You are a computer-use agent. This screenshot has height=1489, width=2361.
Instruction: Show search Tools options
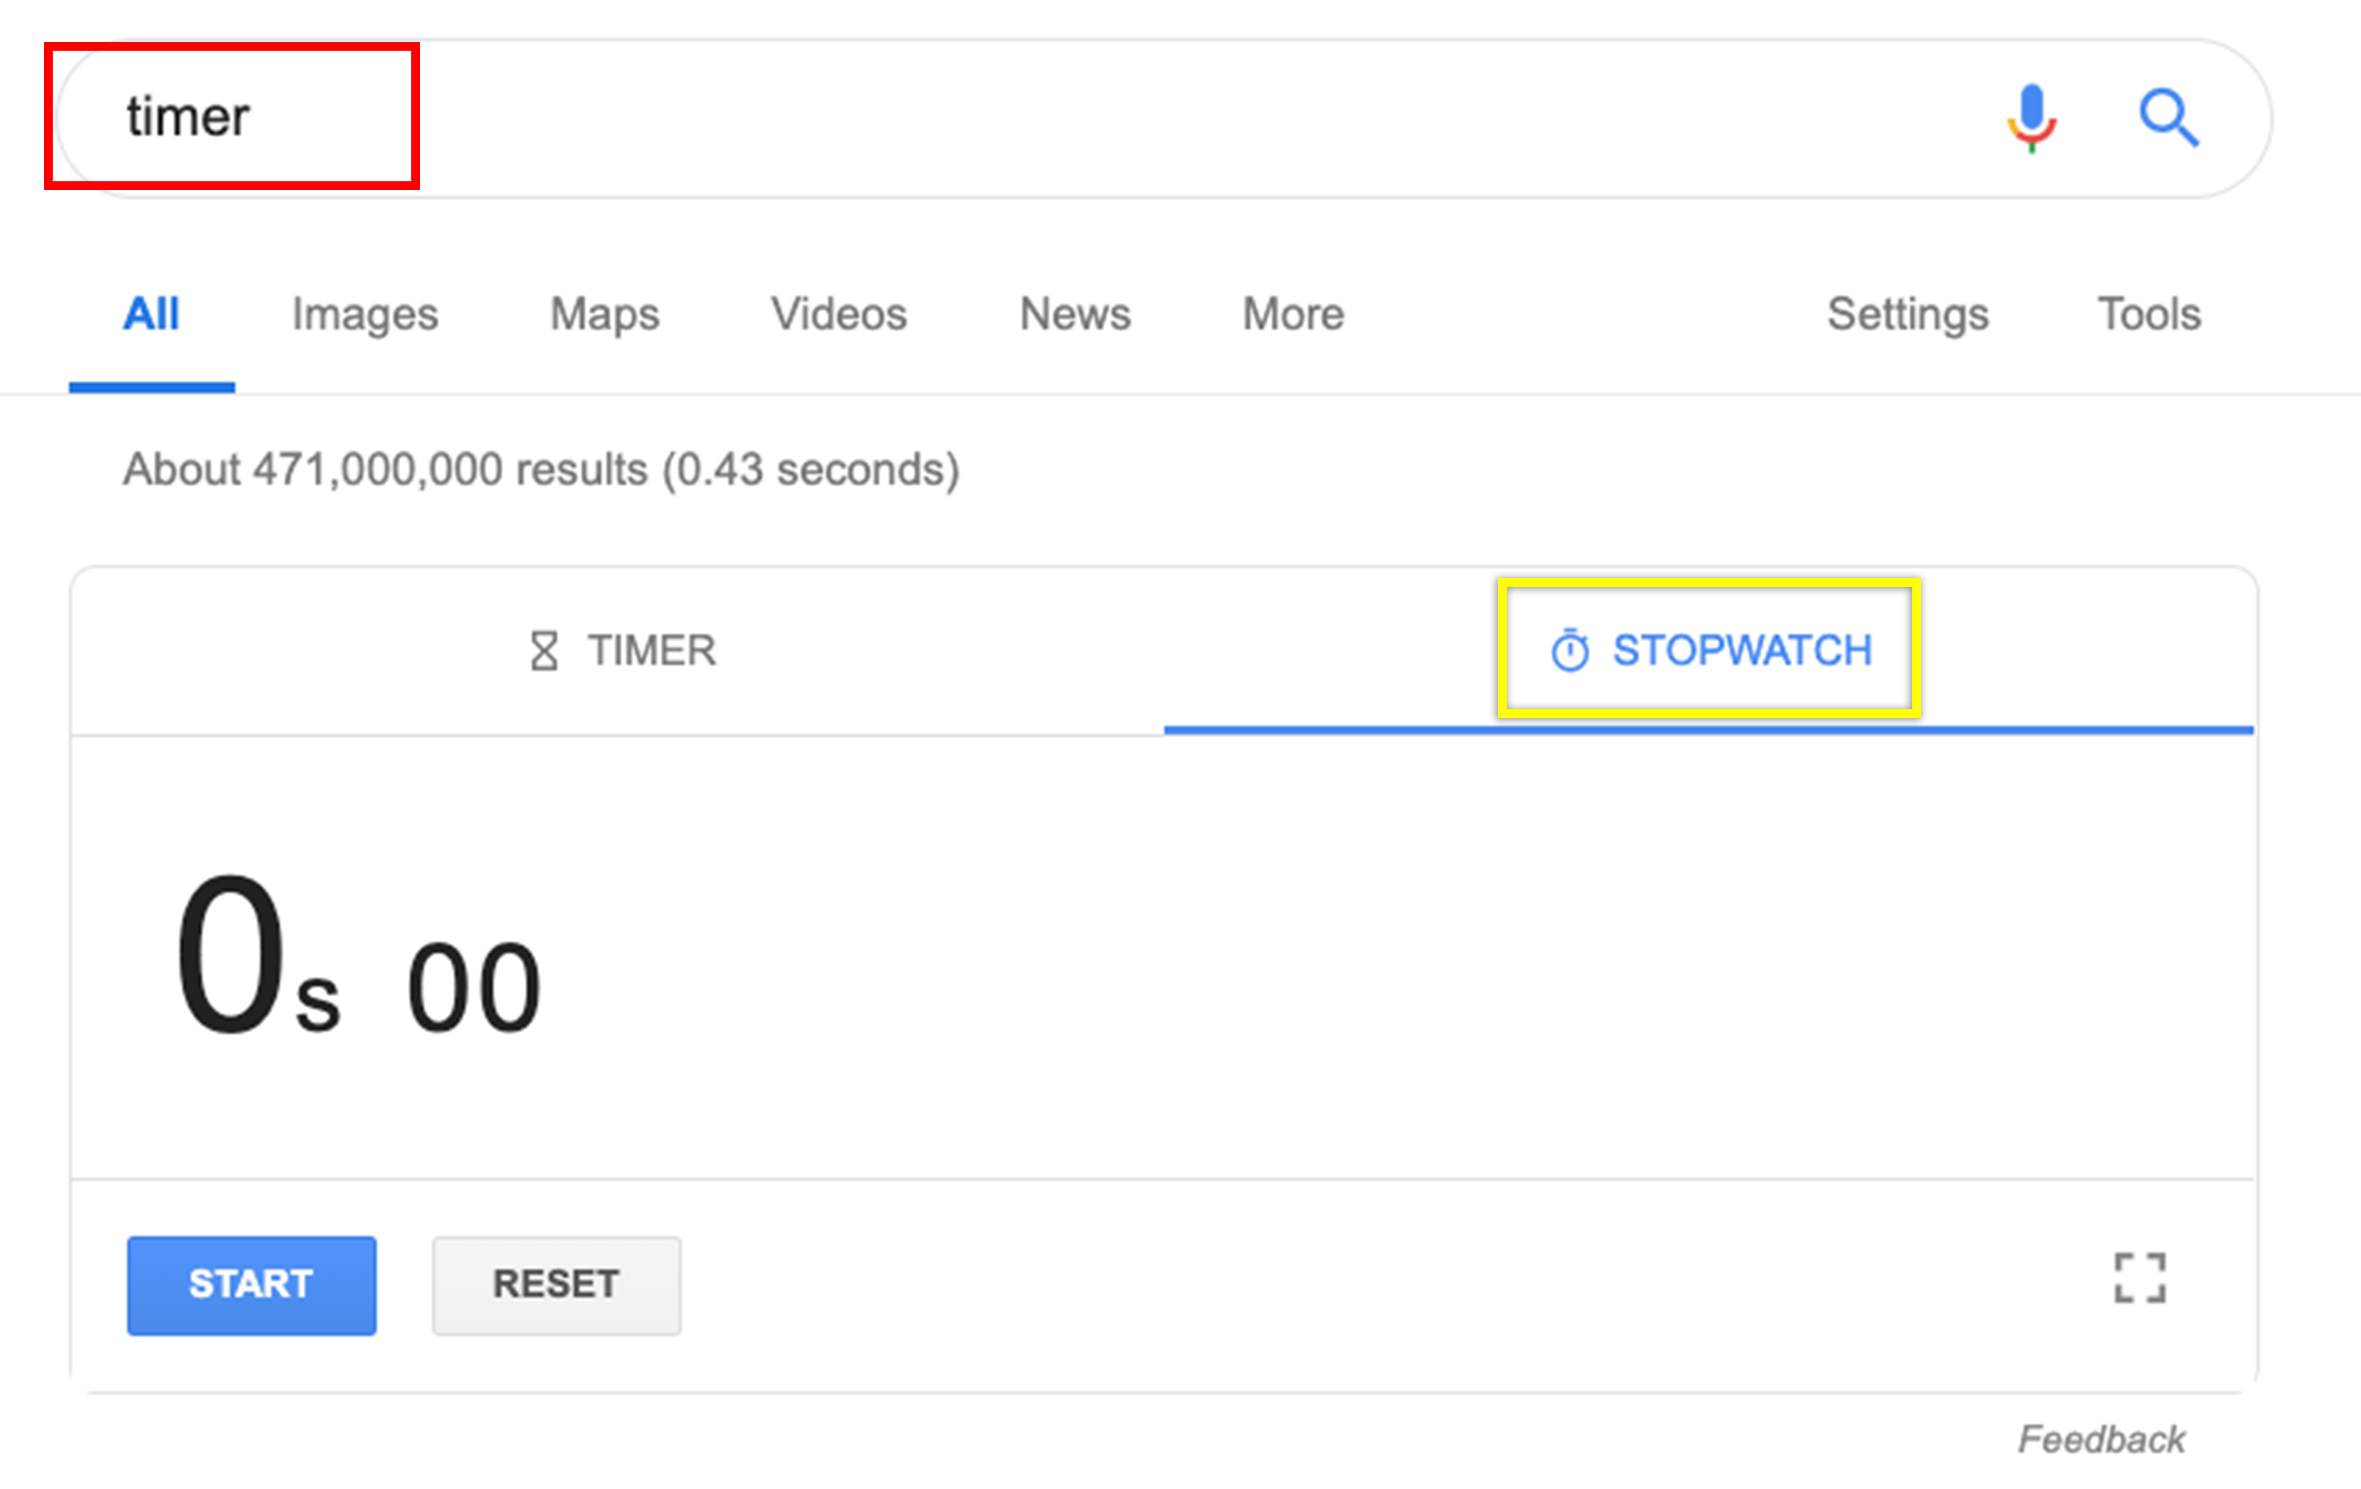(x=2149, y=314)
